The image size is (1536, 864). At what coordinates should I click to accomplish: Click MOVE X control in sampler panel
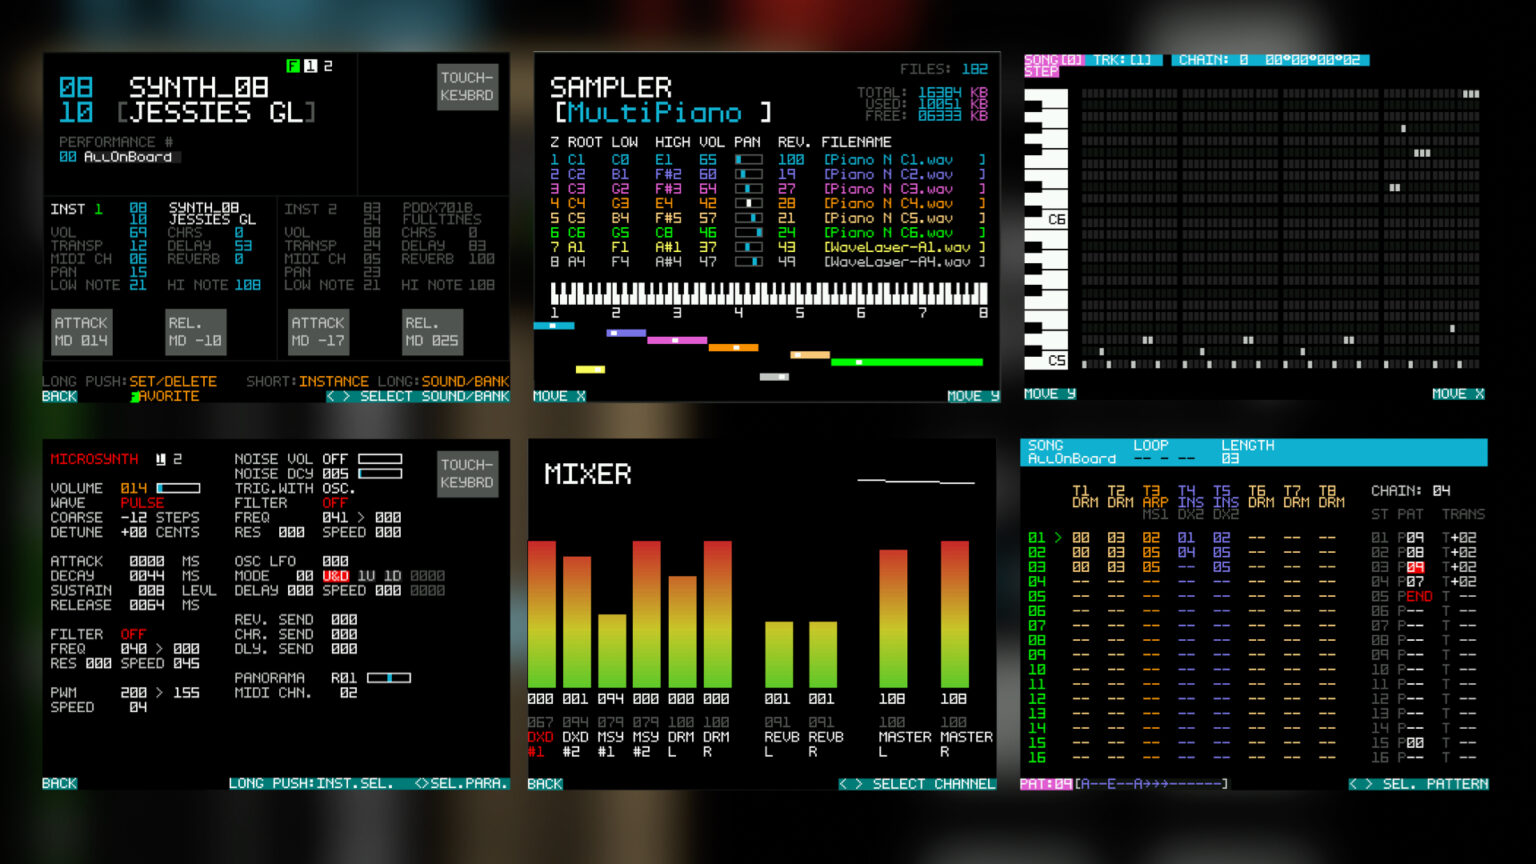click(557, 395)
